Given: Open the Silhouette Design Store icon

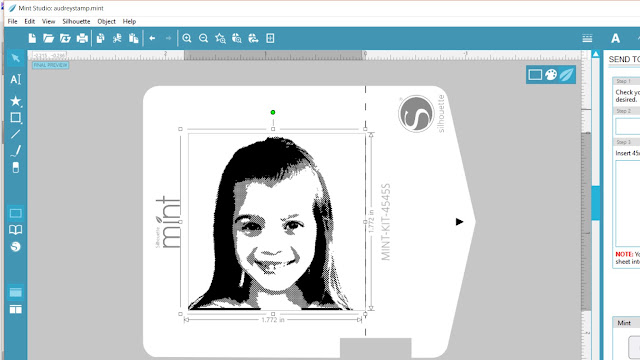Looking at the screenshot, I should tap(16, 247).
